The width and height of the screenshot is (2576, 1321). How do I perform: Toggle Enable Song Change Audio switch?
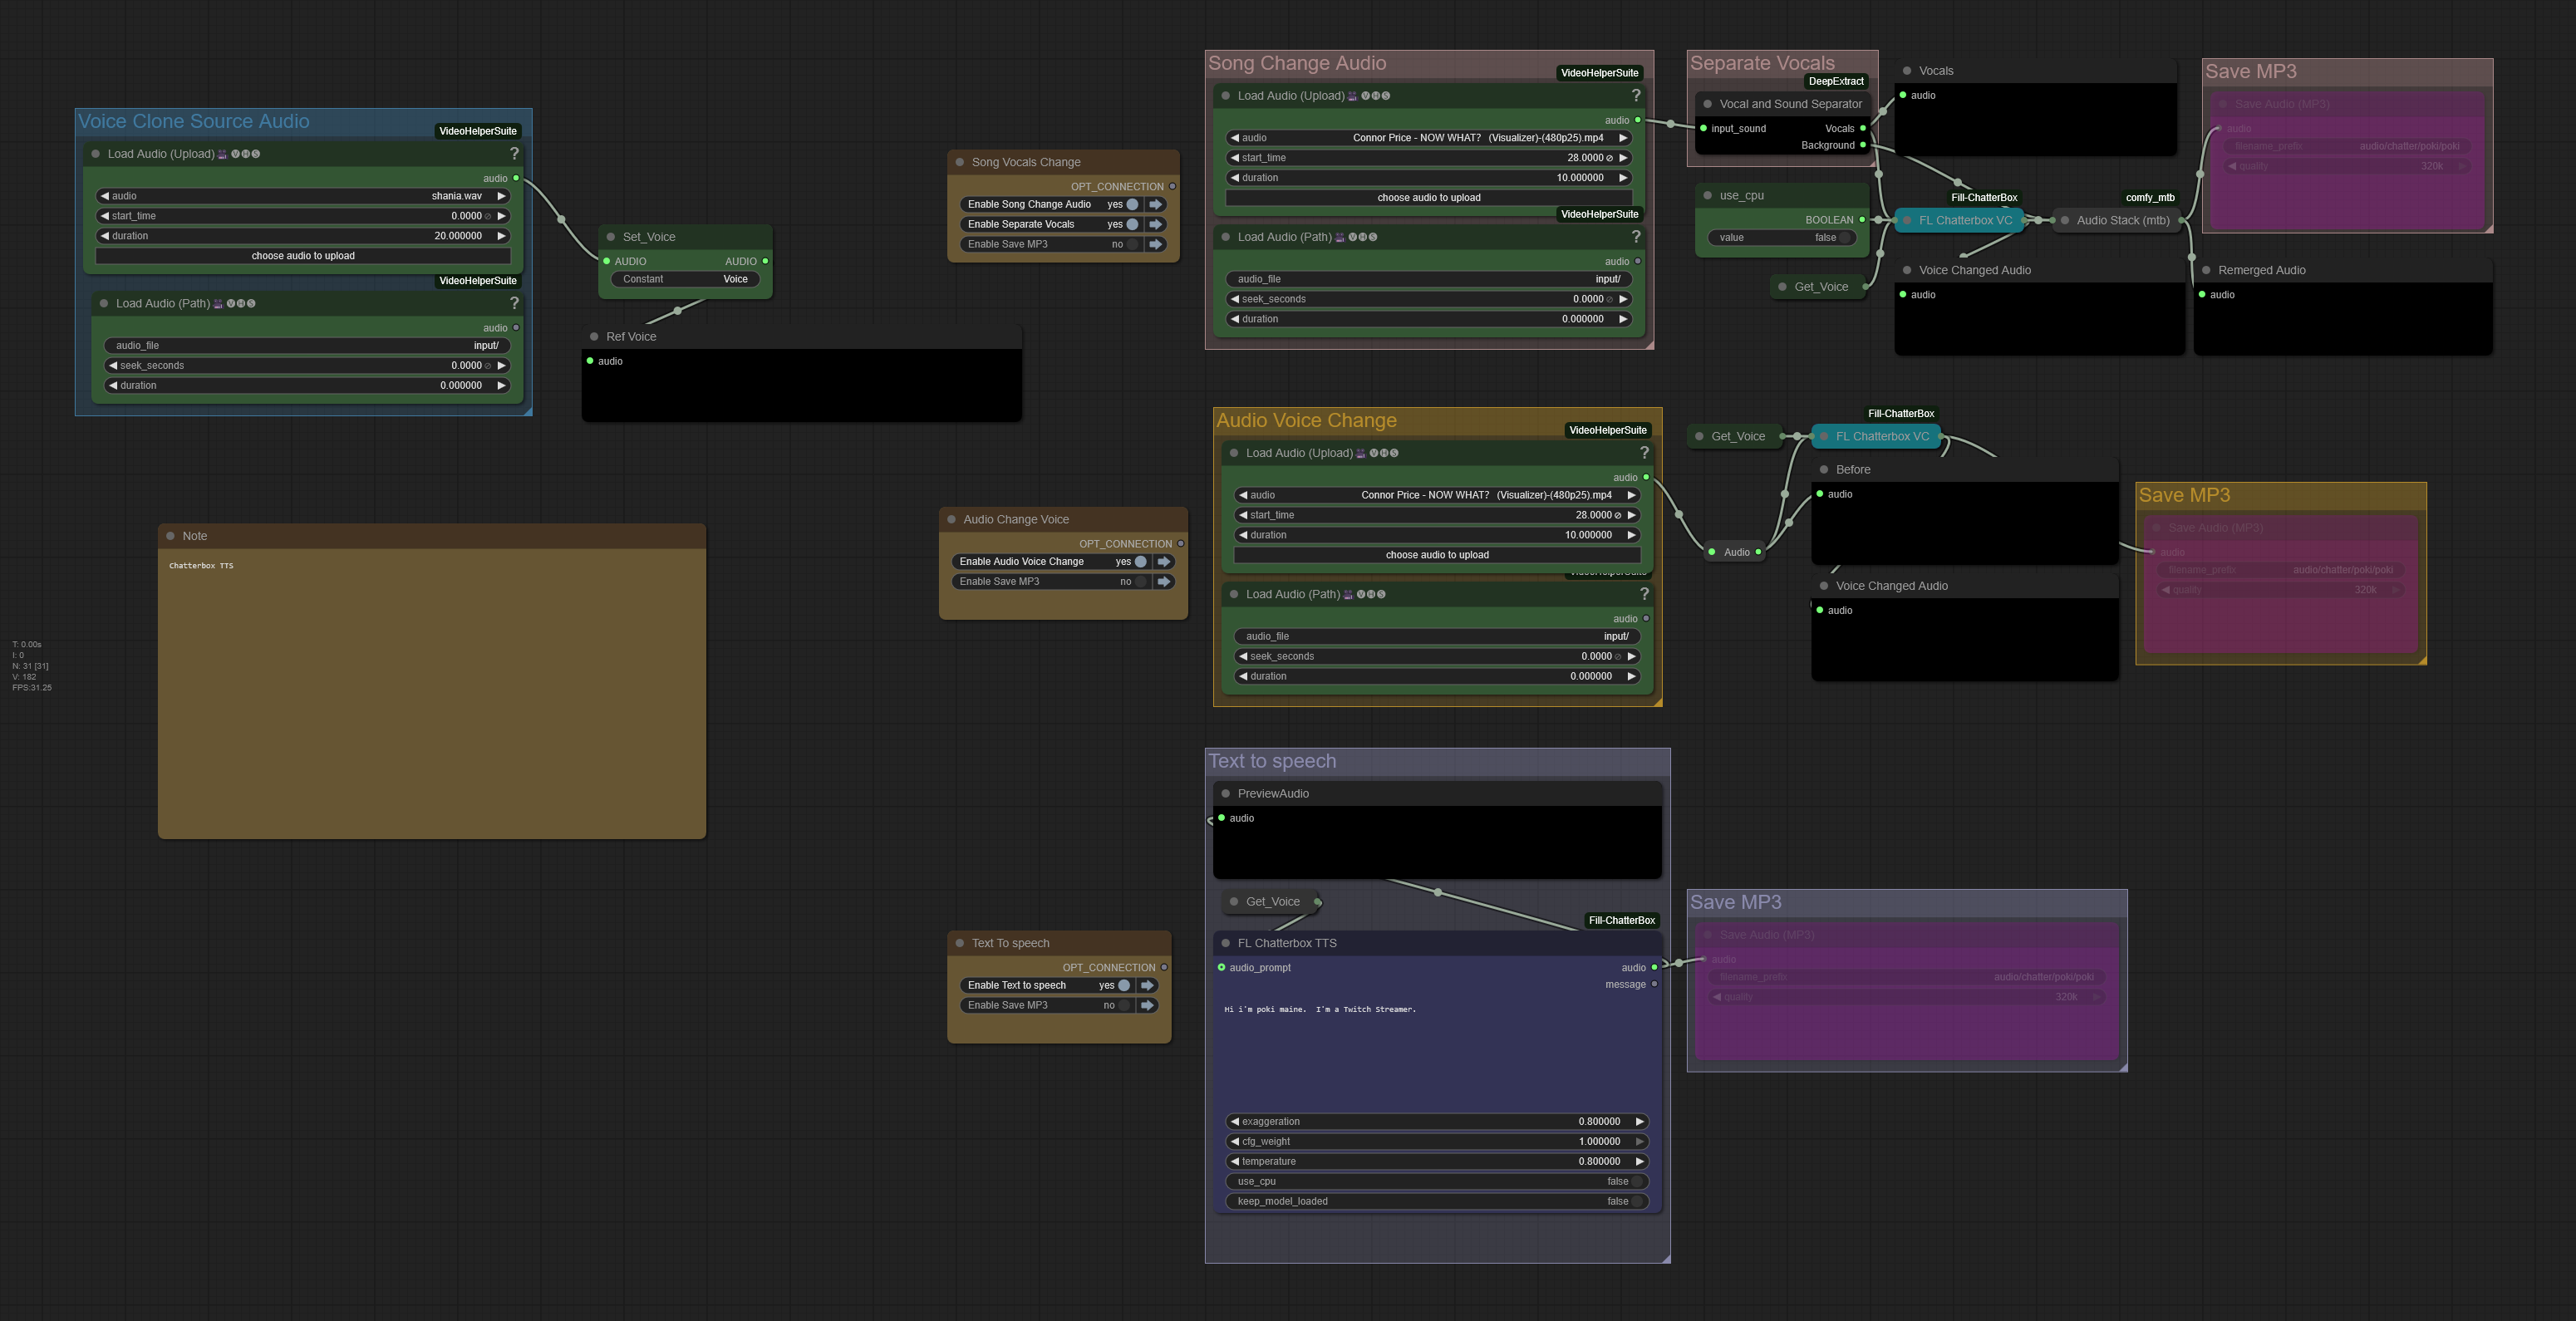[x=1132, y=204]
